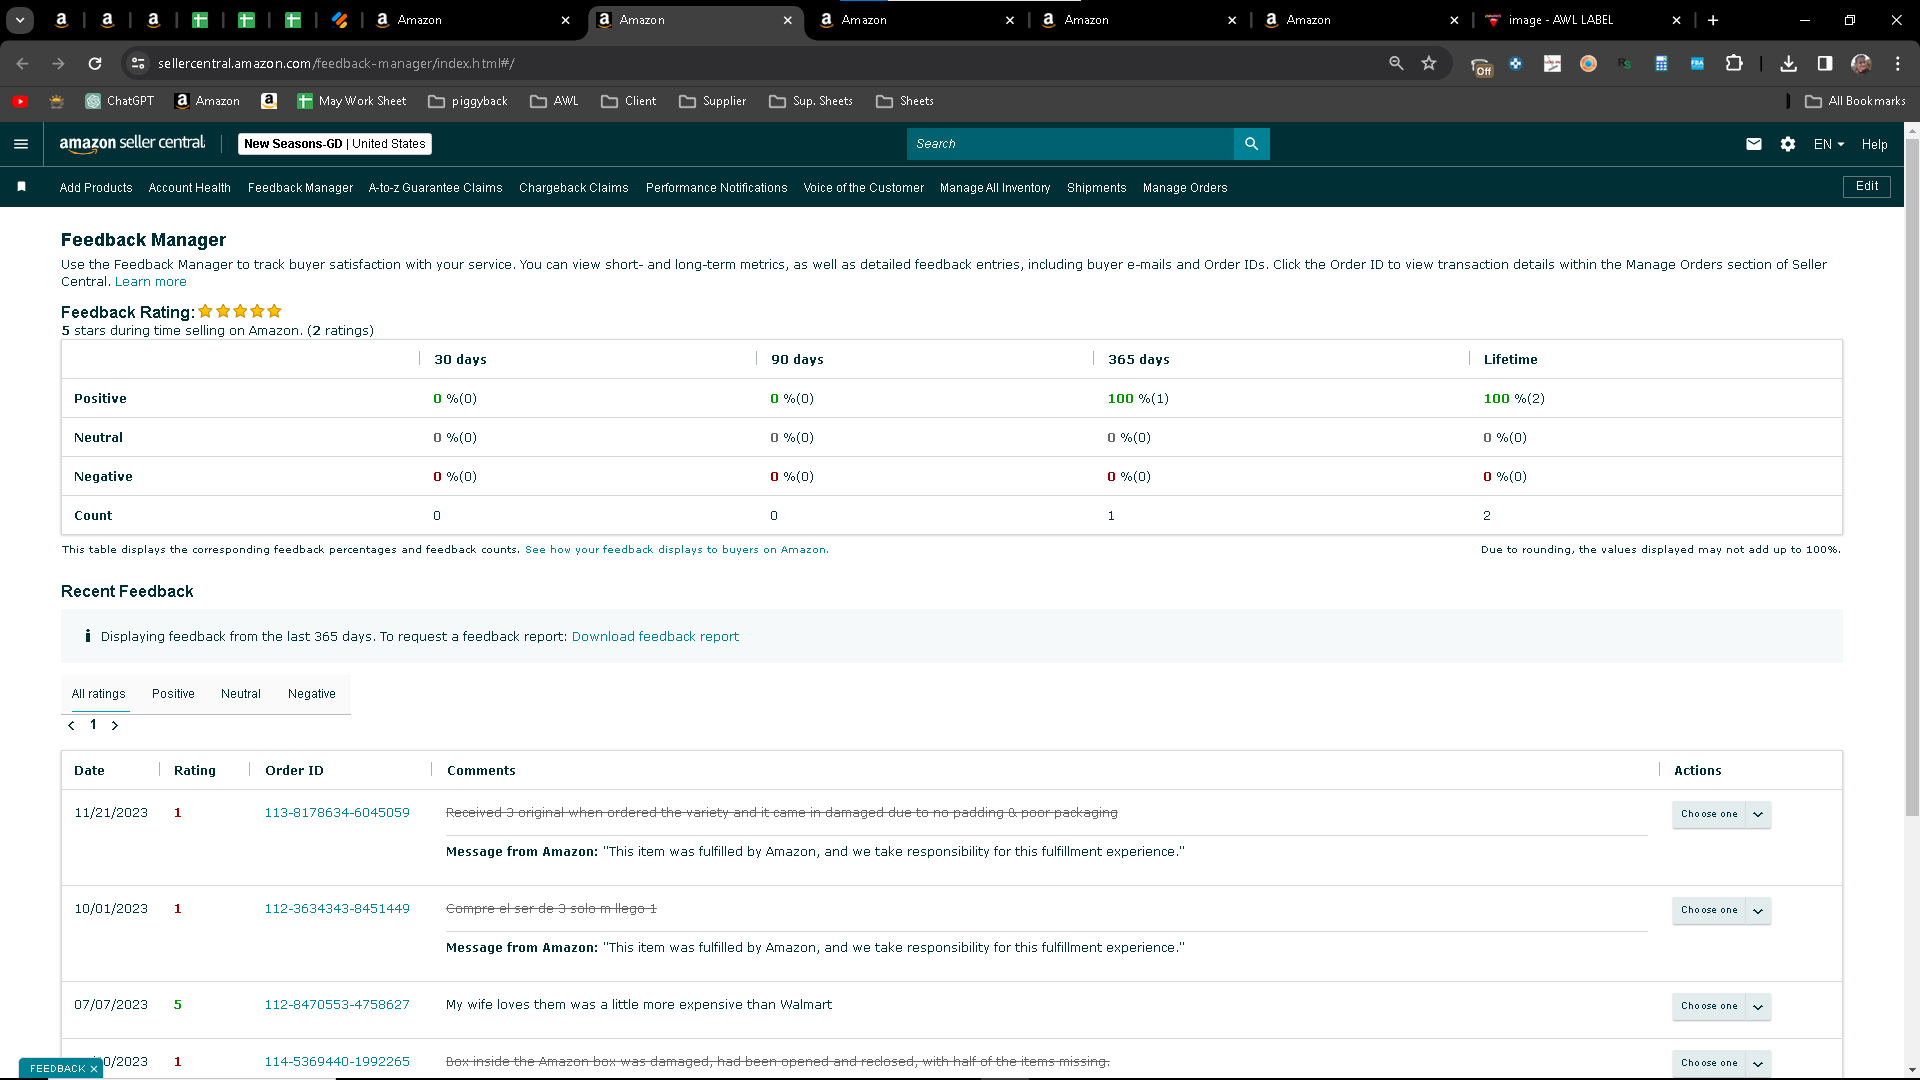The height and width of the screenshot is (1080, 1920).
Task: Click into the Seller Central search field
Action: point(1070,144)
